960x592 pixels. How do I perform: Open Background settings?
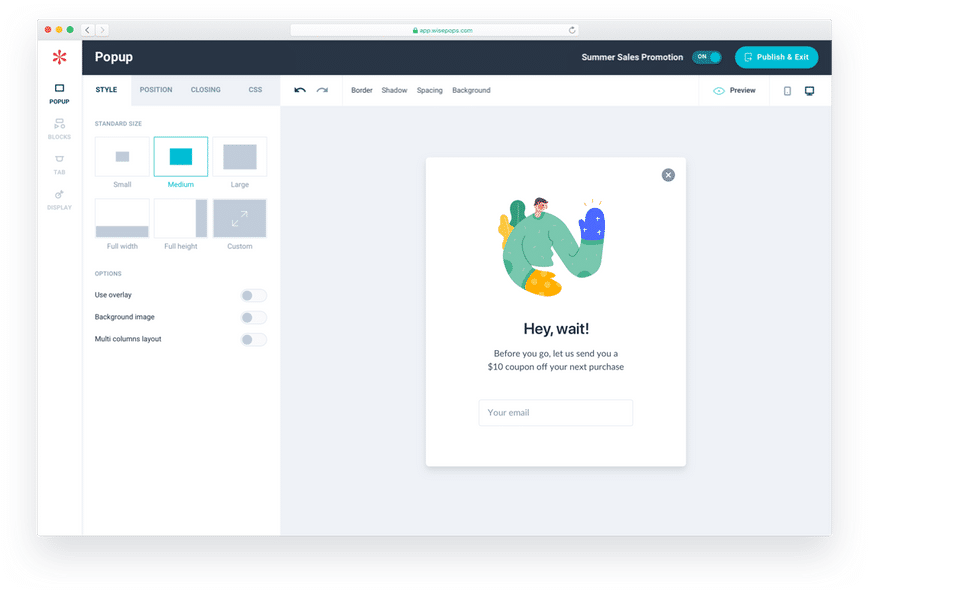point(471,91)
